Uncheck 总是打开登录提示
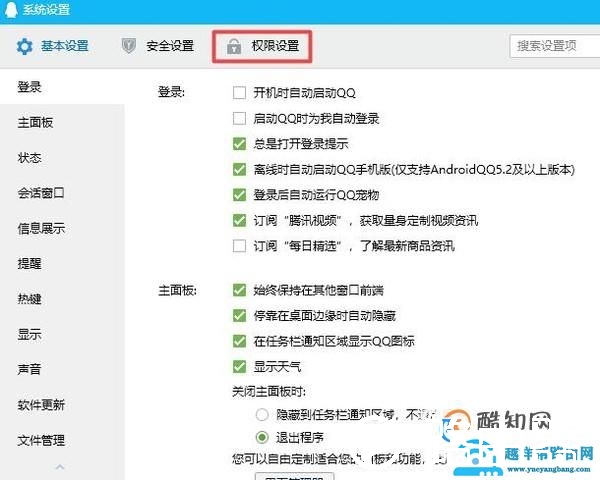600x480 pixels. click(x=239, y=144)
